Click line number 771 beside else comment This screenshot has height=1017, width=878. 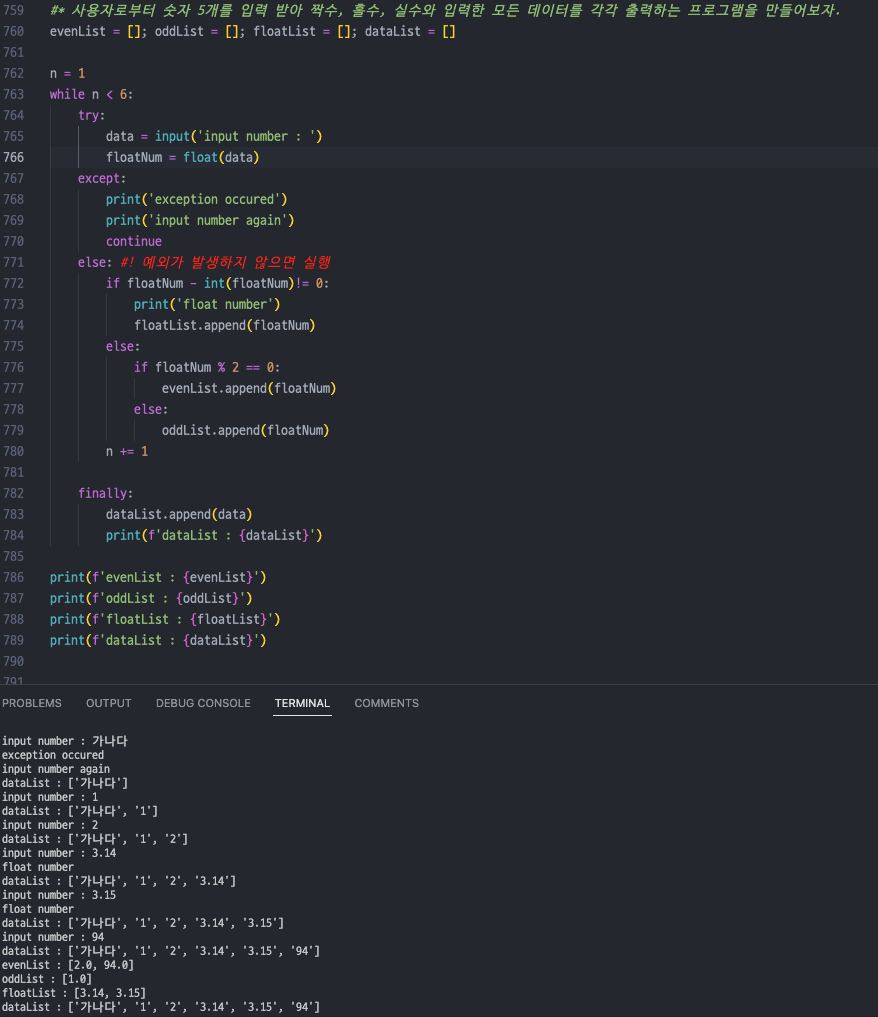pos(14,263)
